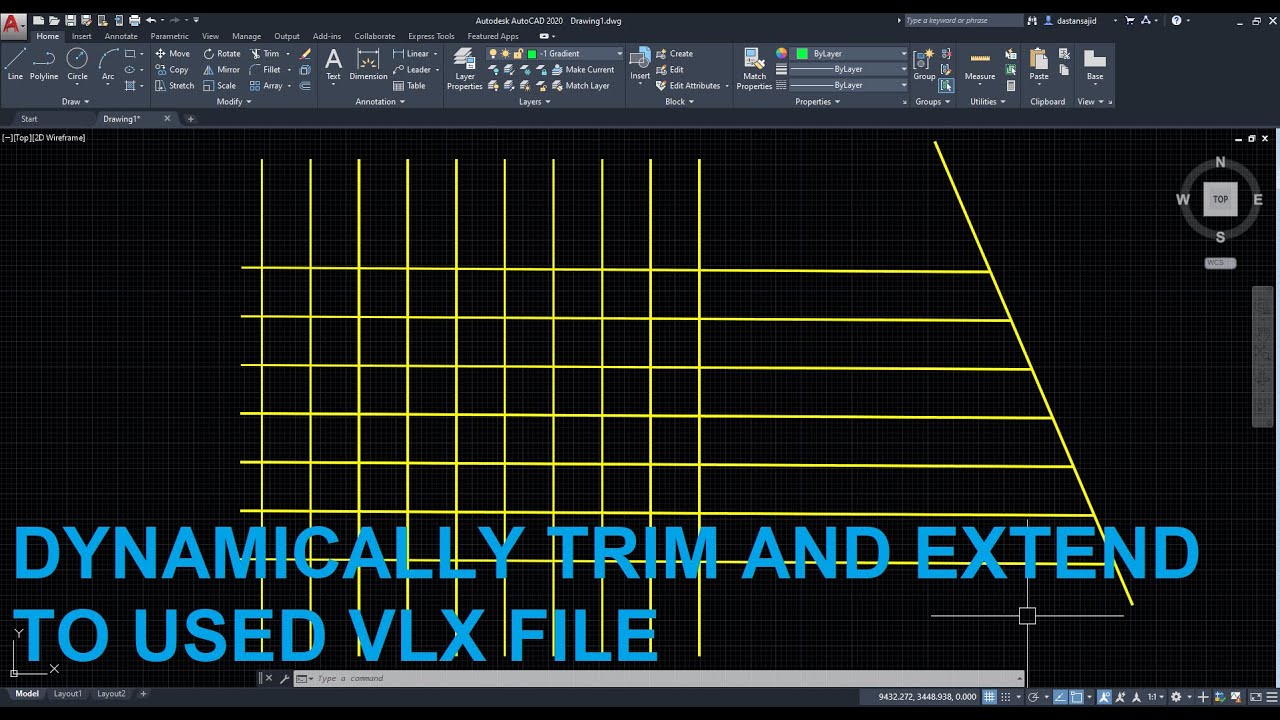Switch to the Start file tab
The height and width of the screenshot is (720, 1280).
click(x=30, y=119)
